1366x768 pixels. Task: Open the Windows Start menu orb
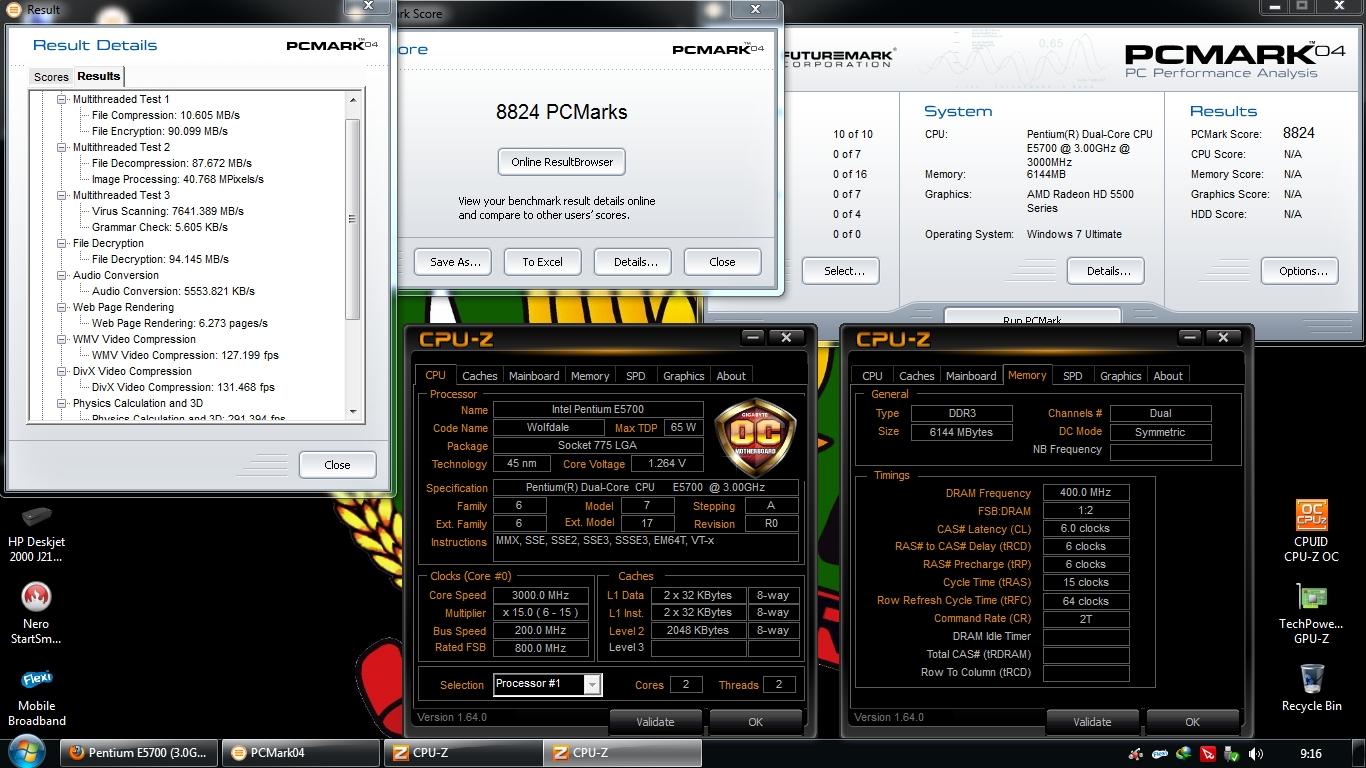tap(27, 752)
